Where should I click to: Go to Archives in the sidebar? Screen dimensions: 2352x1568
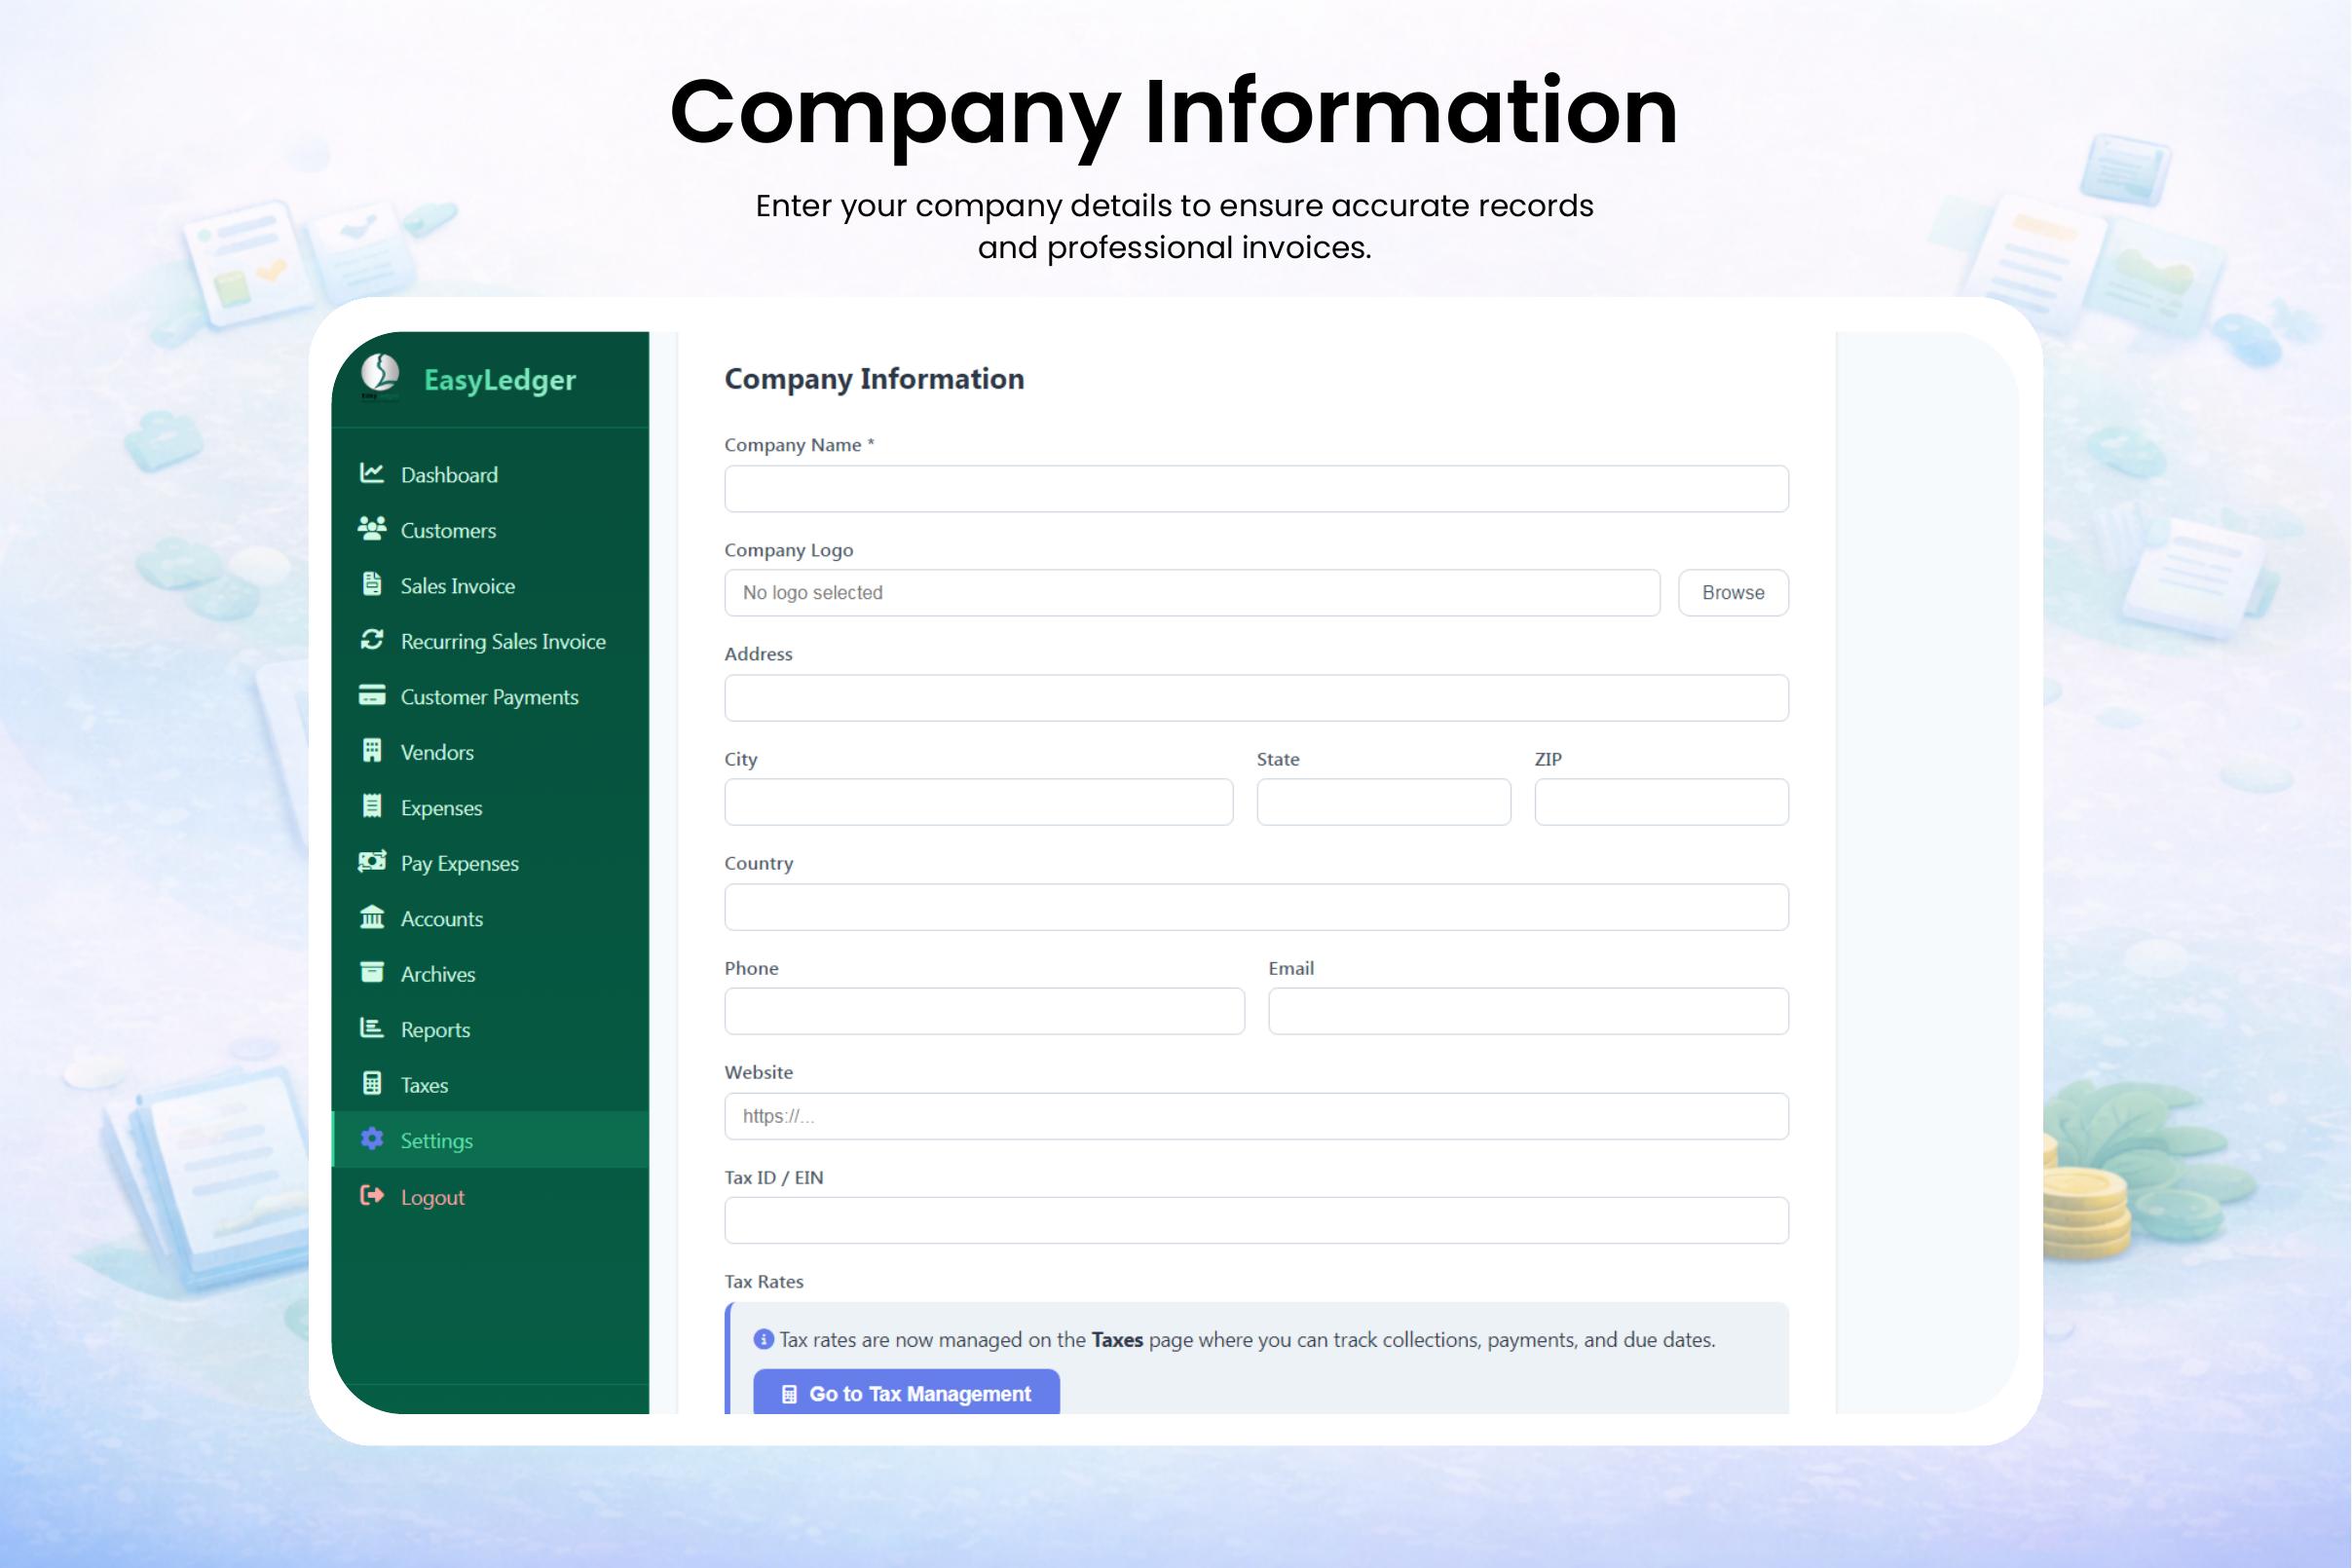click(x=438, y=974)
